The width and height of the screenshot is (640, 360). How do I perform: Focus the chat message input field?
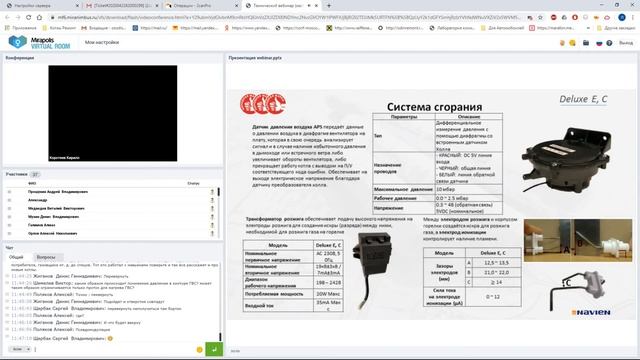coord(114,349)
